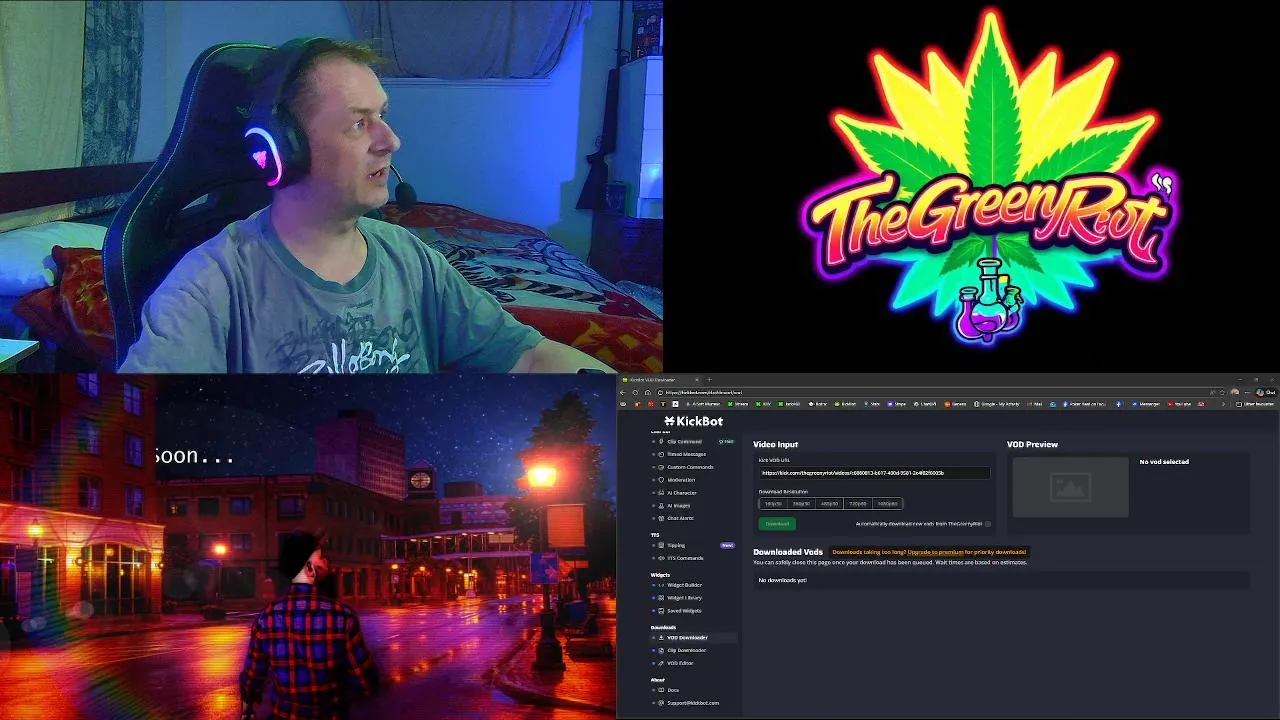This screenshot has width=1280, height=720.
Task: Click the KickBot logo
Action: pyautogui.click(x=693, y=422)
